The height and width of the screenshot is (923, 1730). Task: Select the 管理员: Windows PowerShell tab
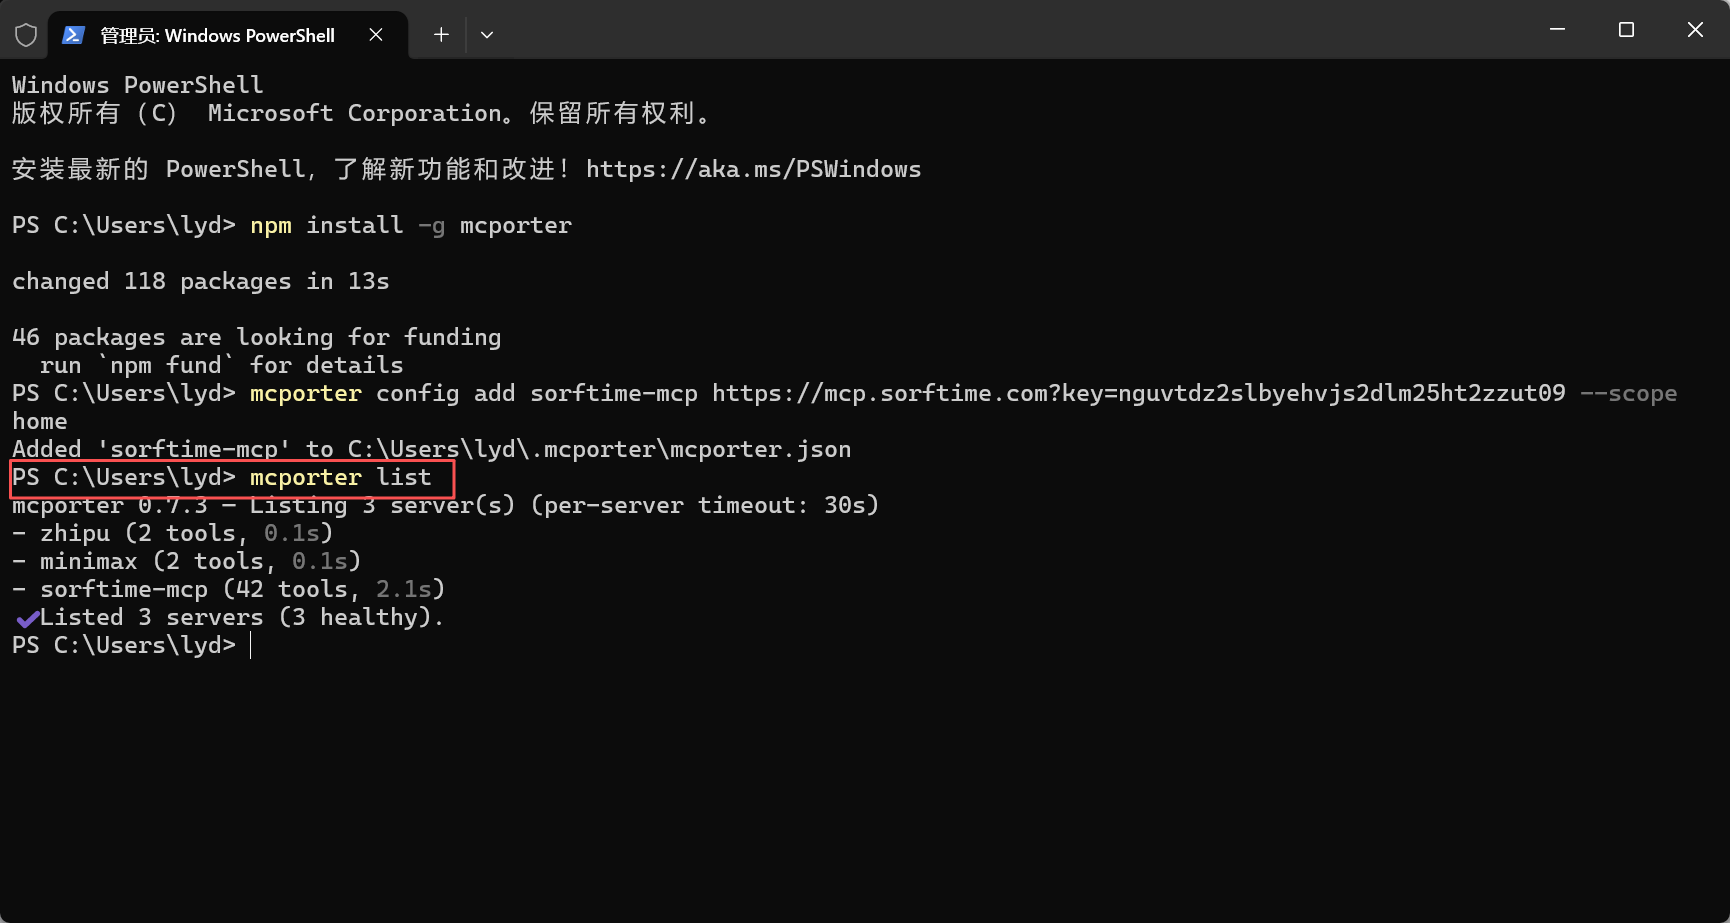click(x=217, y=36)
